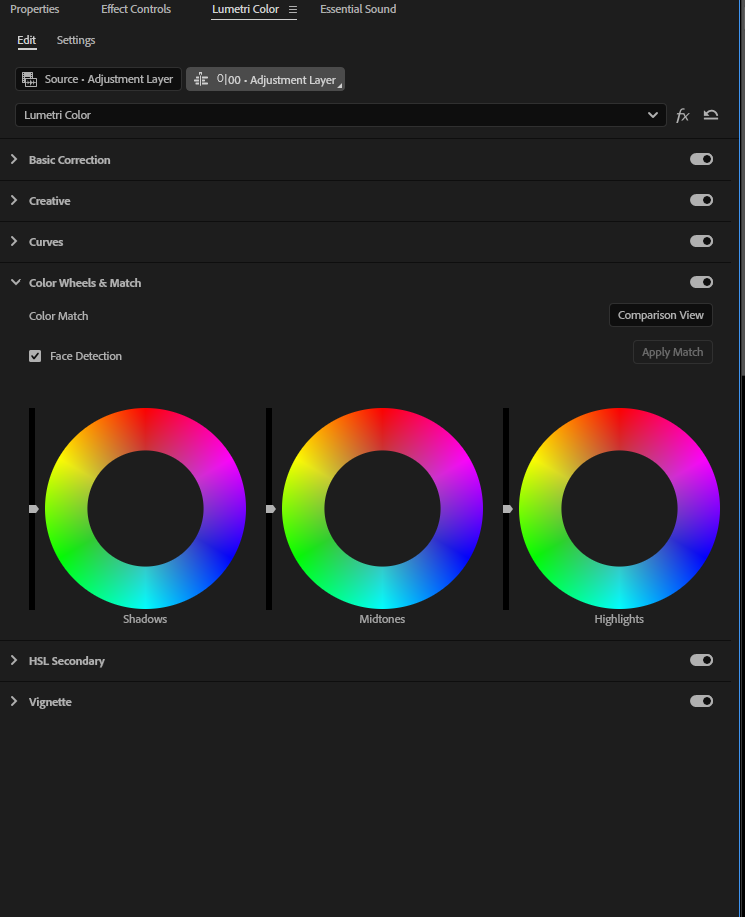Click the Shadows luminance slider handle
Screen dimensions: 745x917
34,509
